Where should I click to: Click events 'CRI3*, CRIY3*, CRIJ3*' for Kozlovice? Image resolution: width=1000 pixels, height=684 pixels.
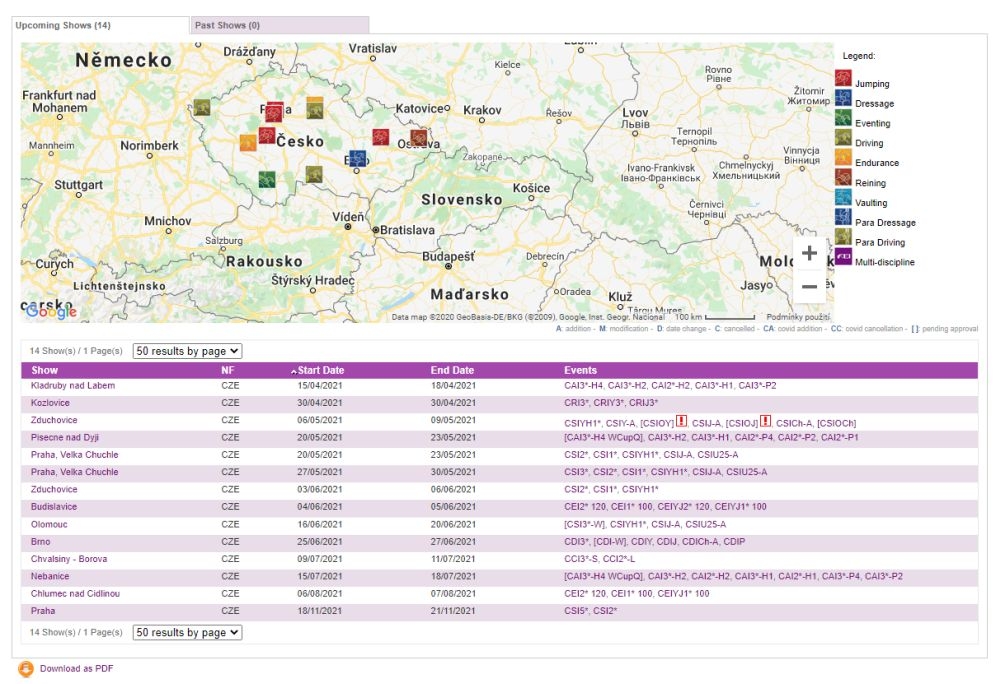coord(611,403)
